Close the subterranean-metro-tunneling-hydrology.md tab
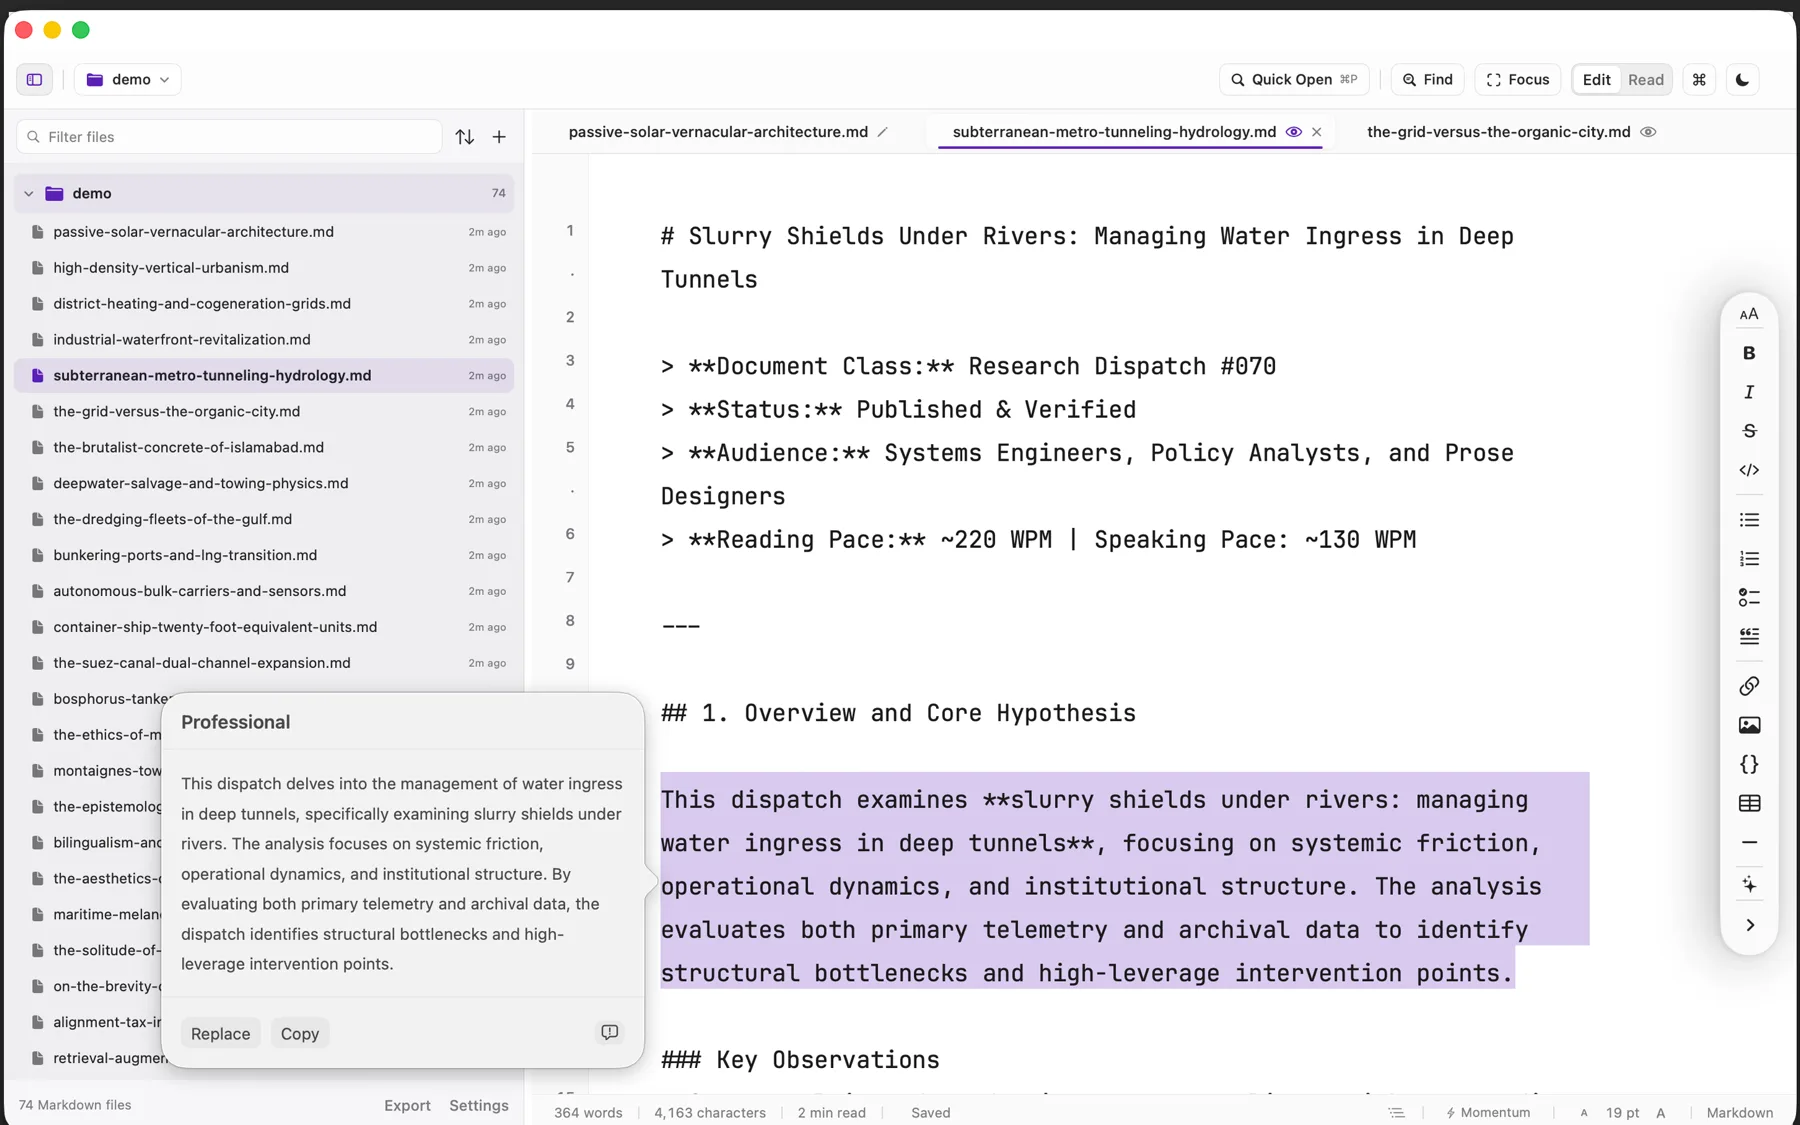The image size is (1800, 1125). point(1317,132)
